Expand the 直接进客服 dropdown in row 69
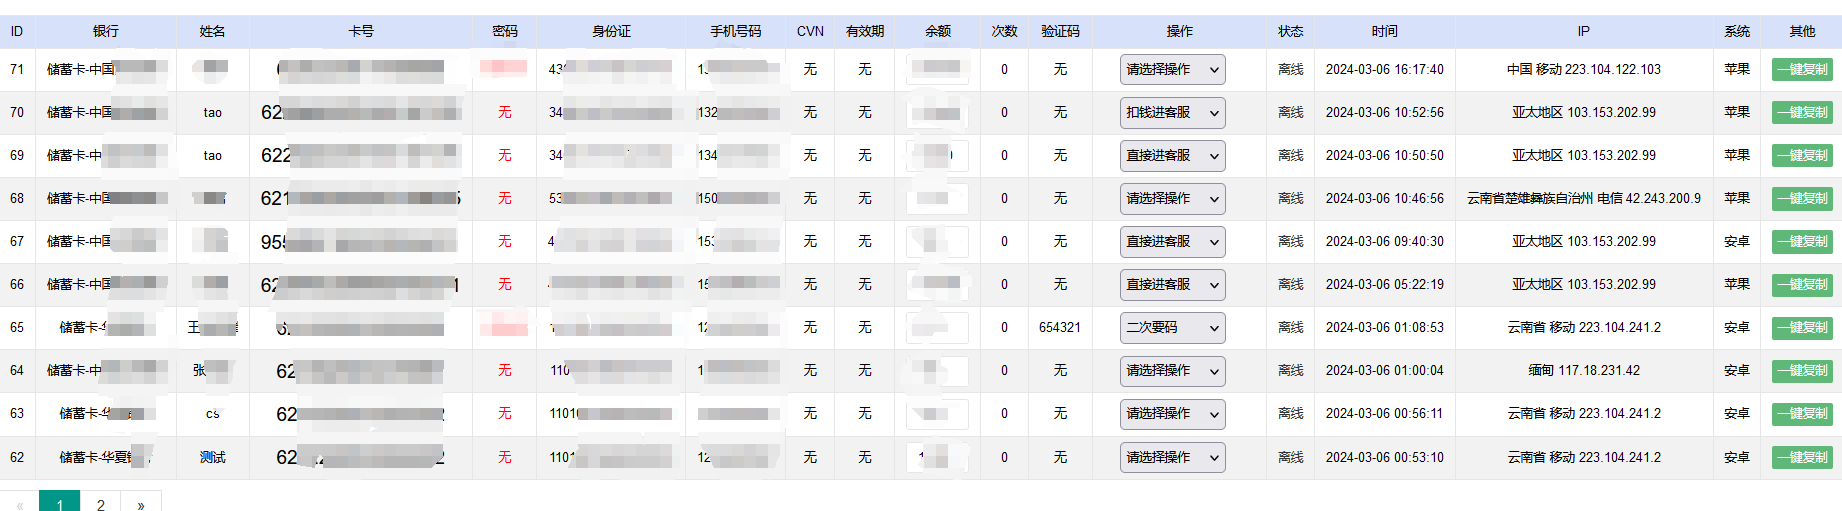The image size is (1842, 511). [1172, 156]
